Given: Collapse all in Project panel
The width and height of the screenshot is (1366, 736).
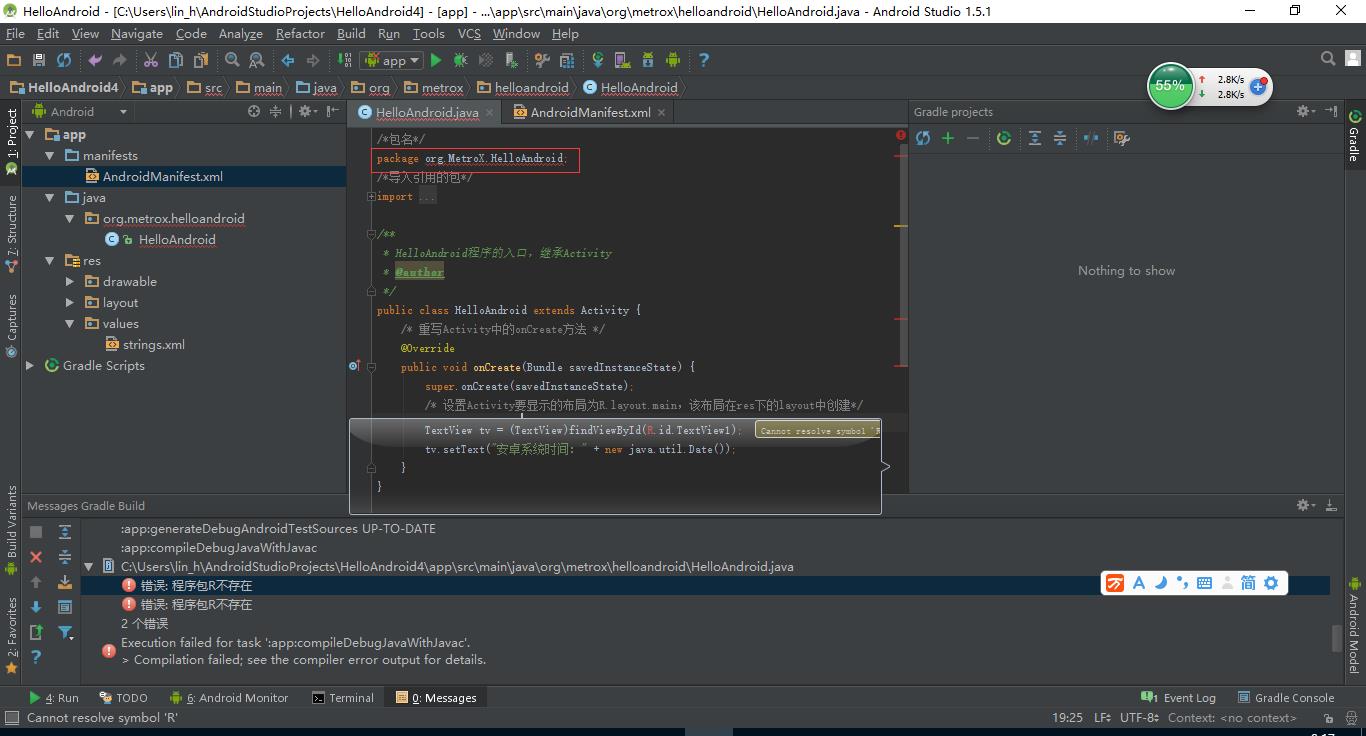Looking at the screenshot, I should [x=276, y=112].
